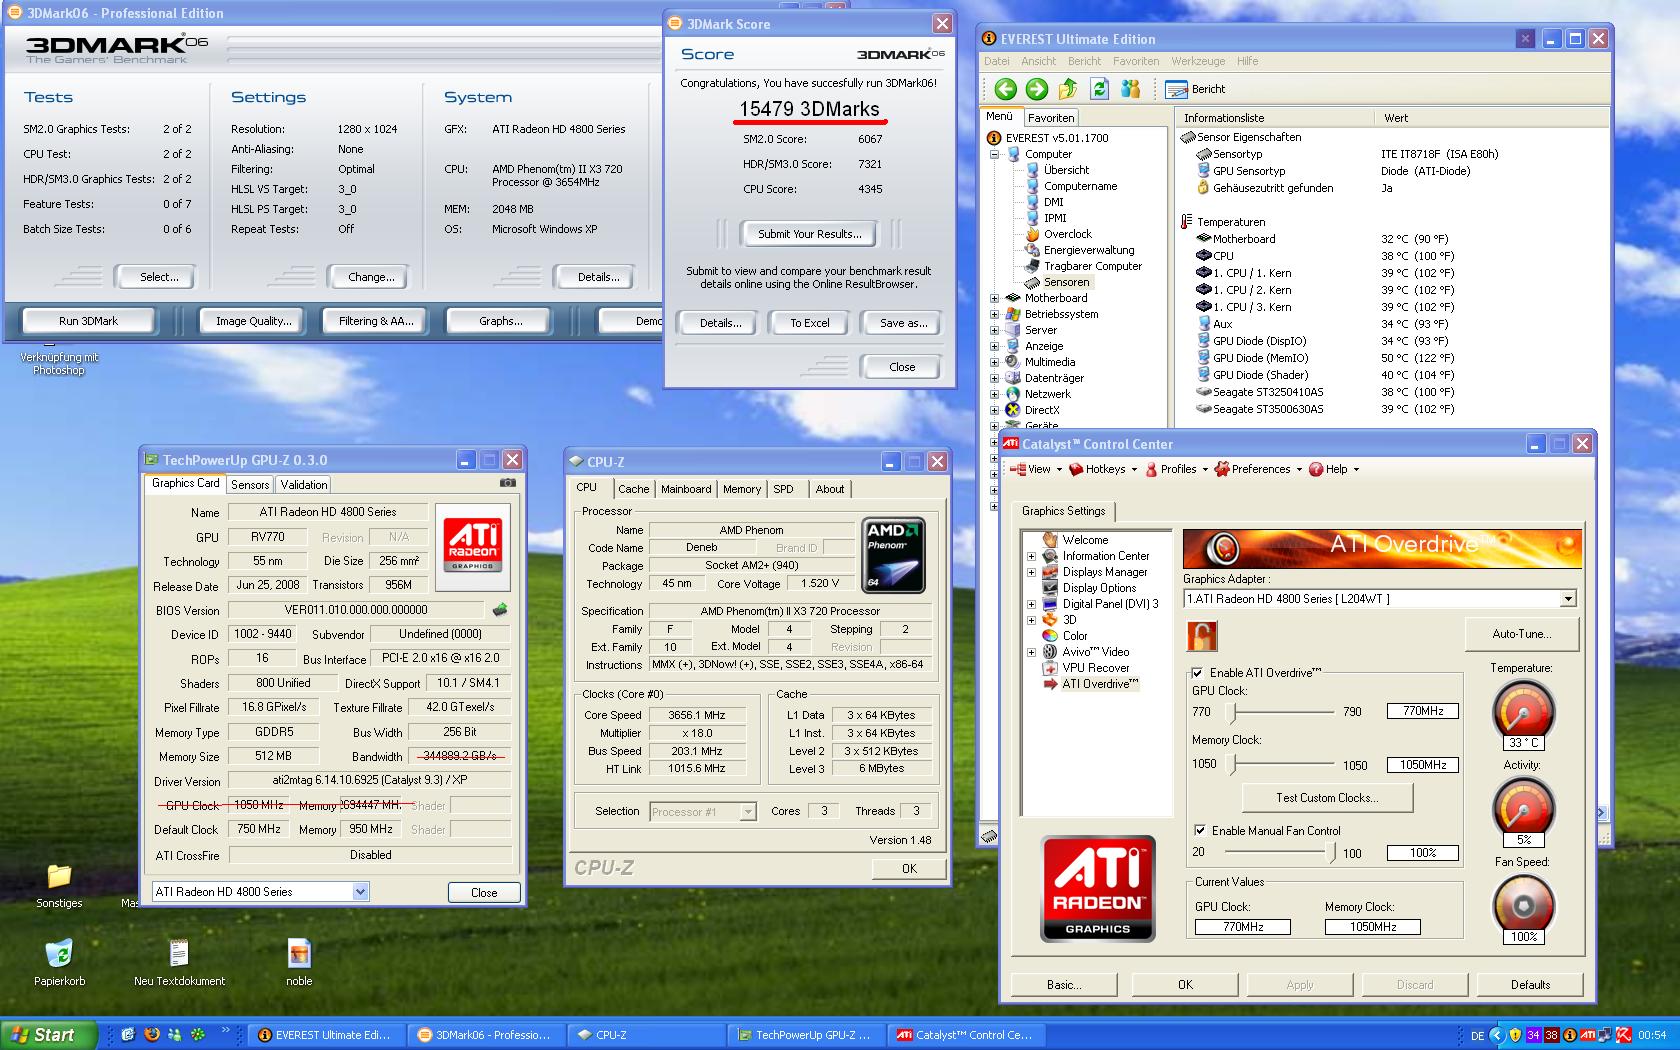
Task: Click the Image Quality button in 3DMark06
Action: (x=254, y=321)
